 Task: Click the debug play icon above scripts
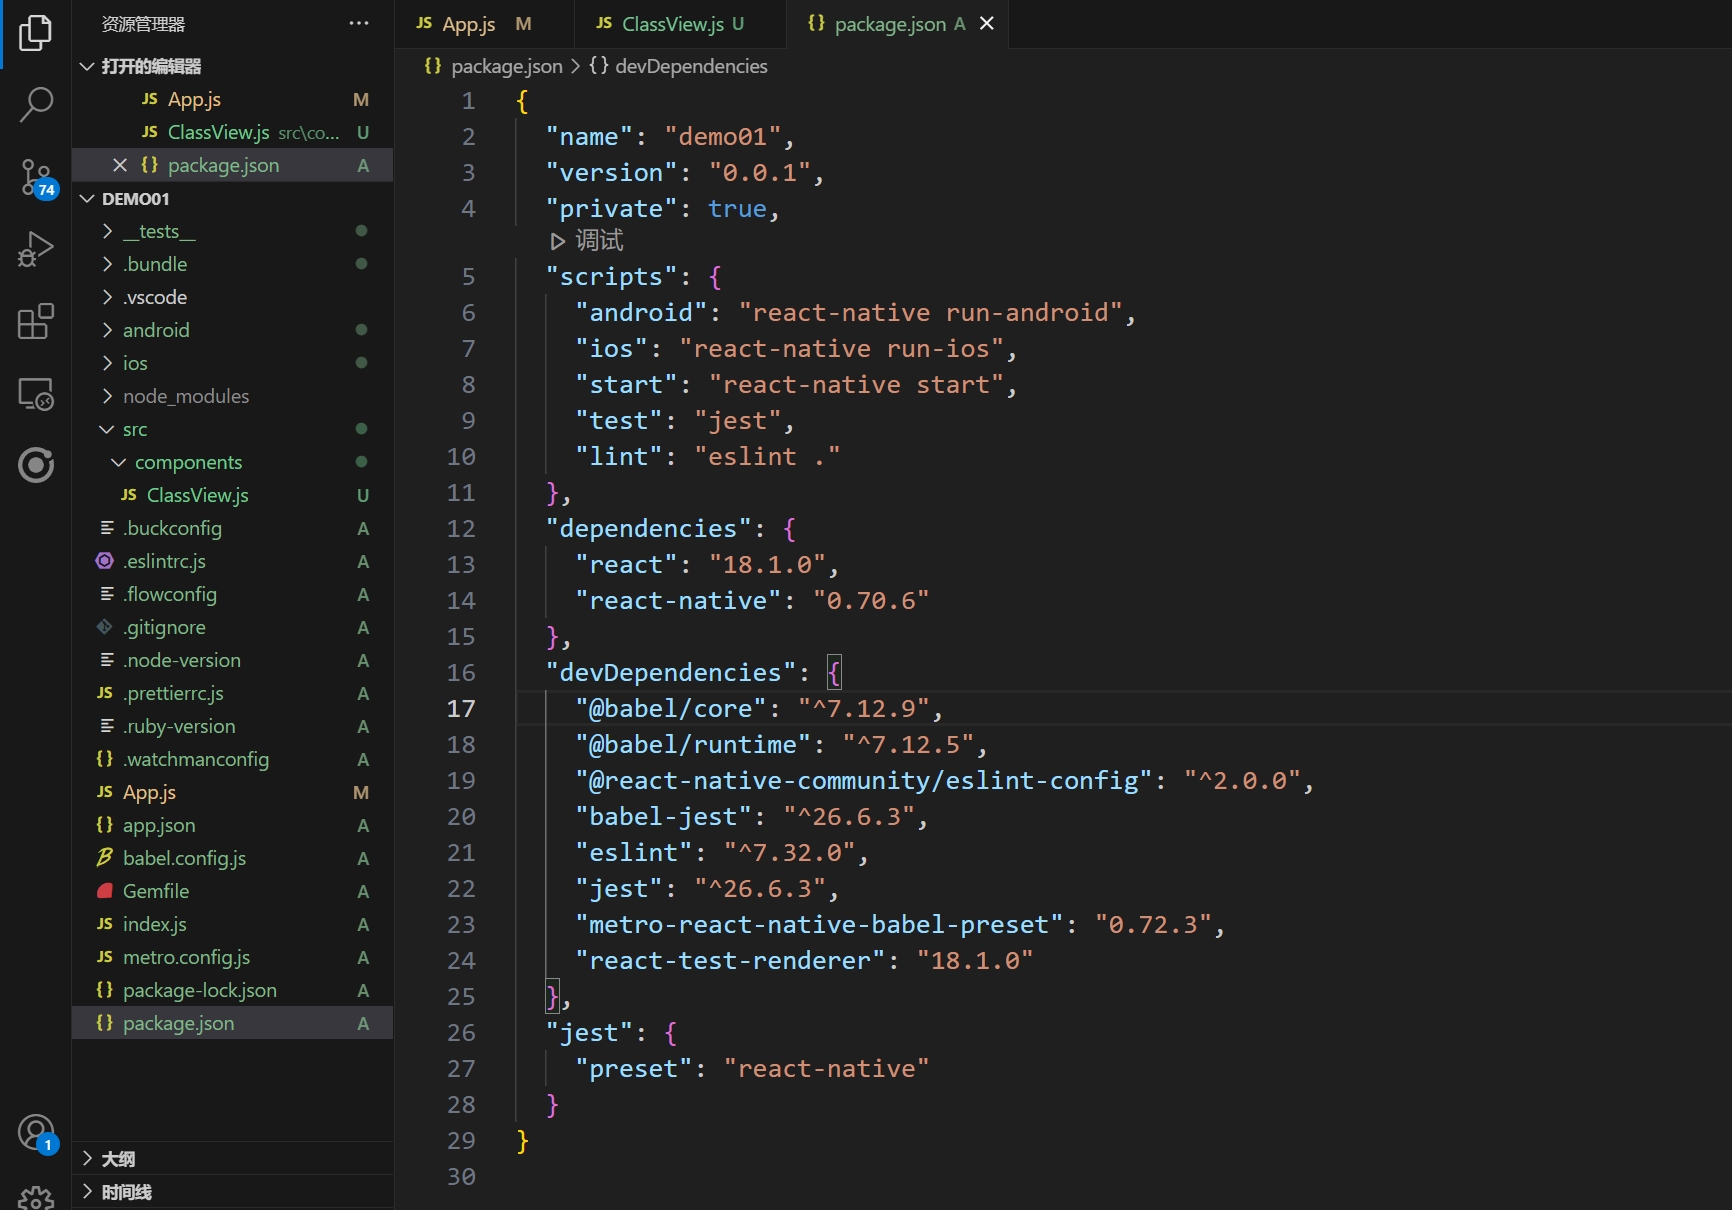coord(558,241)
